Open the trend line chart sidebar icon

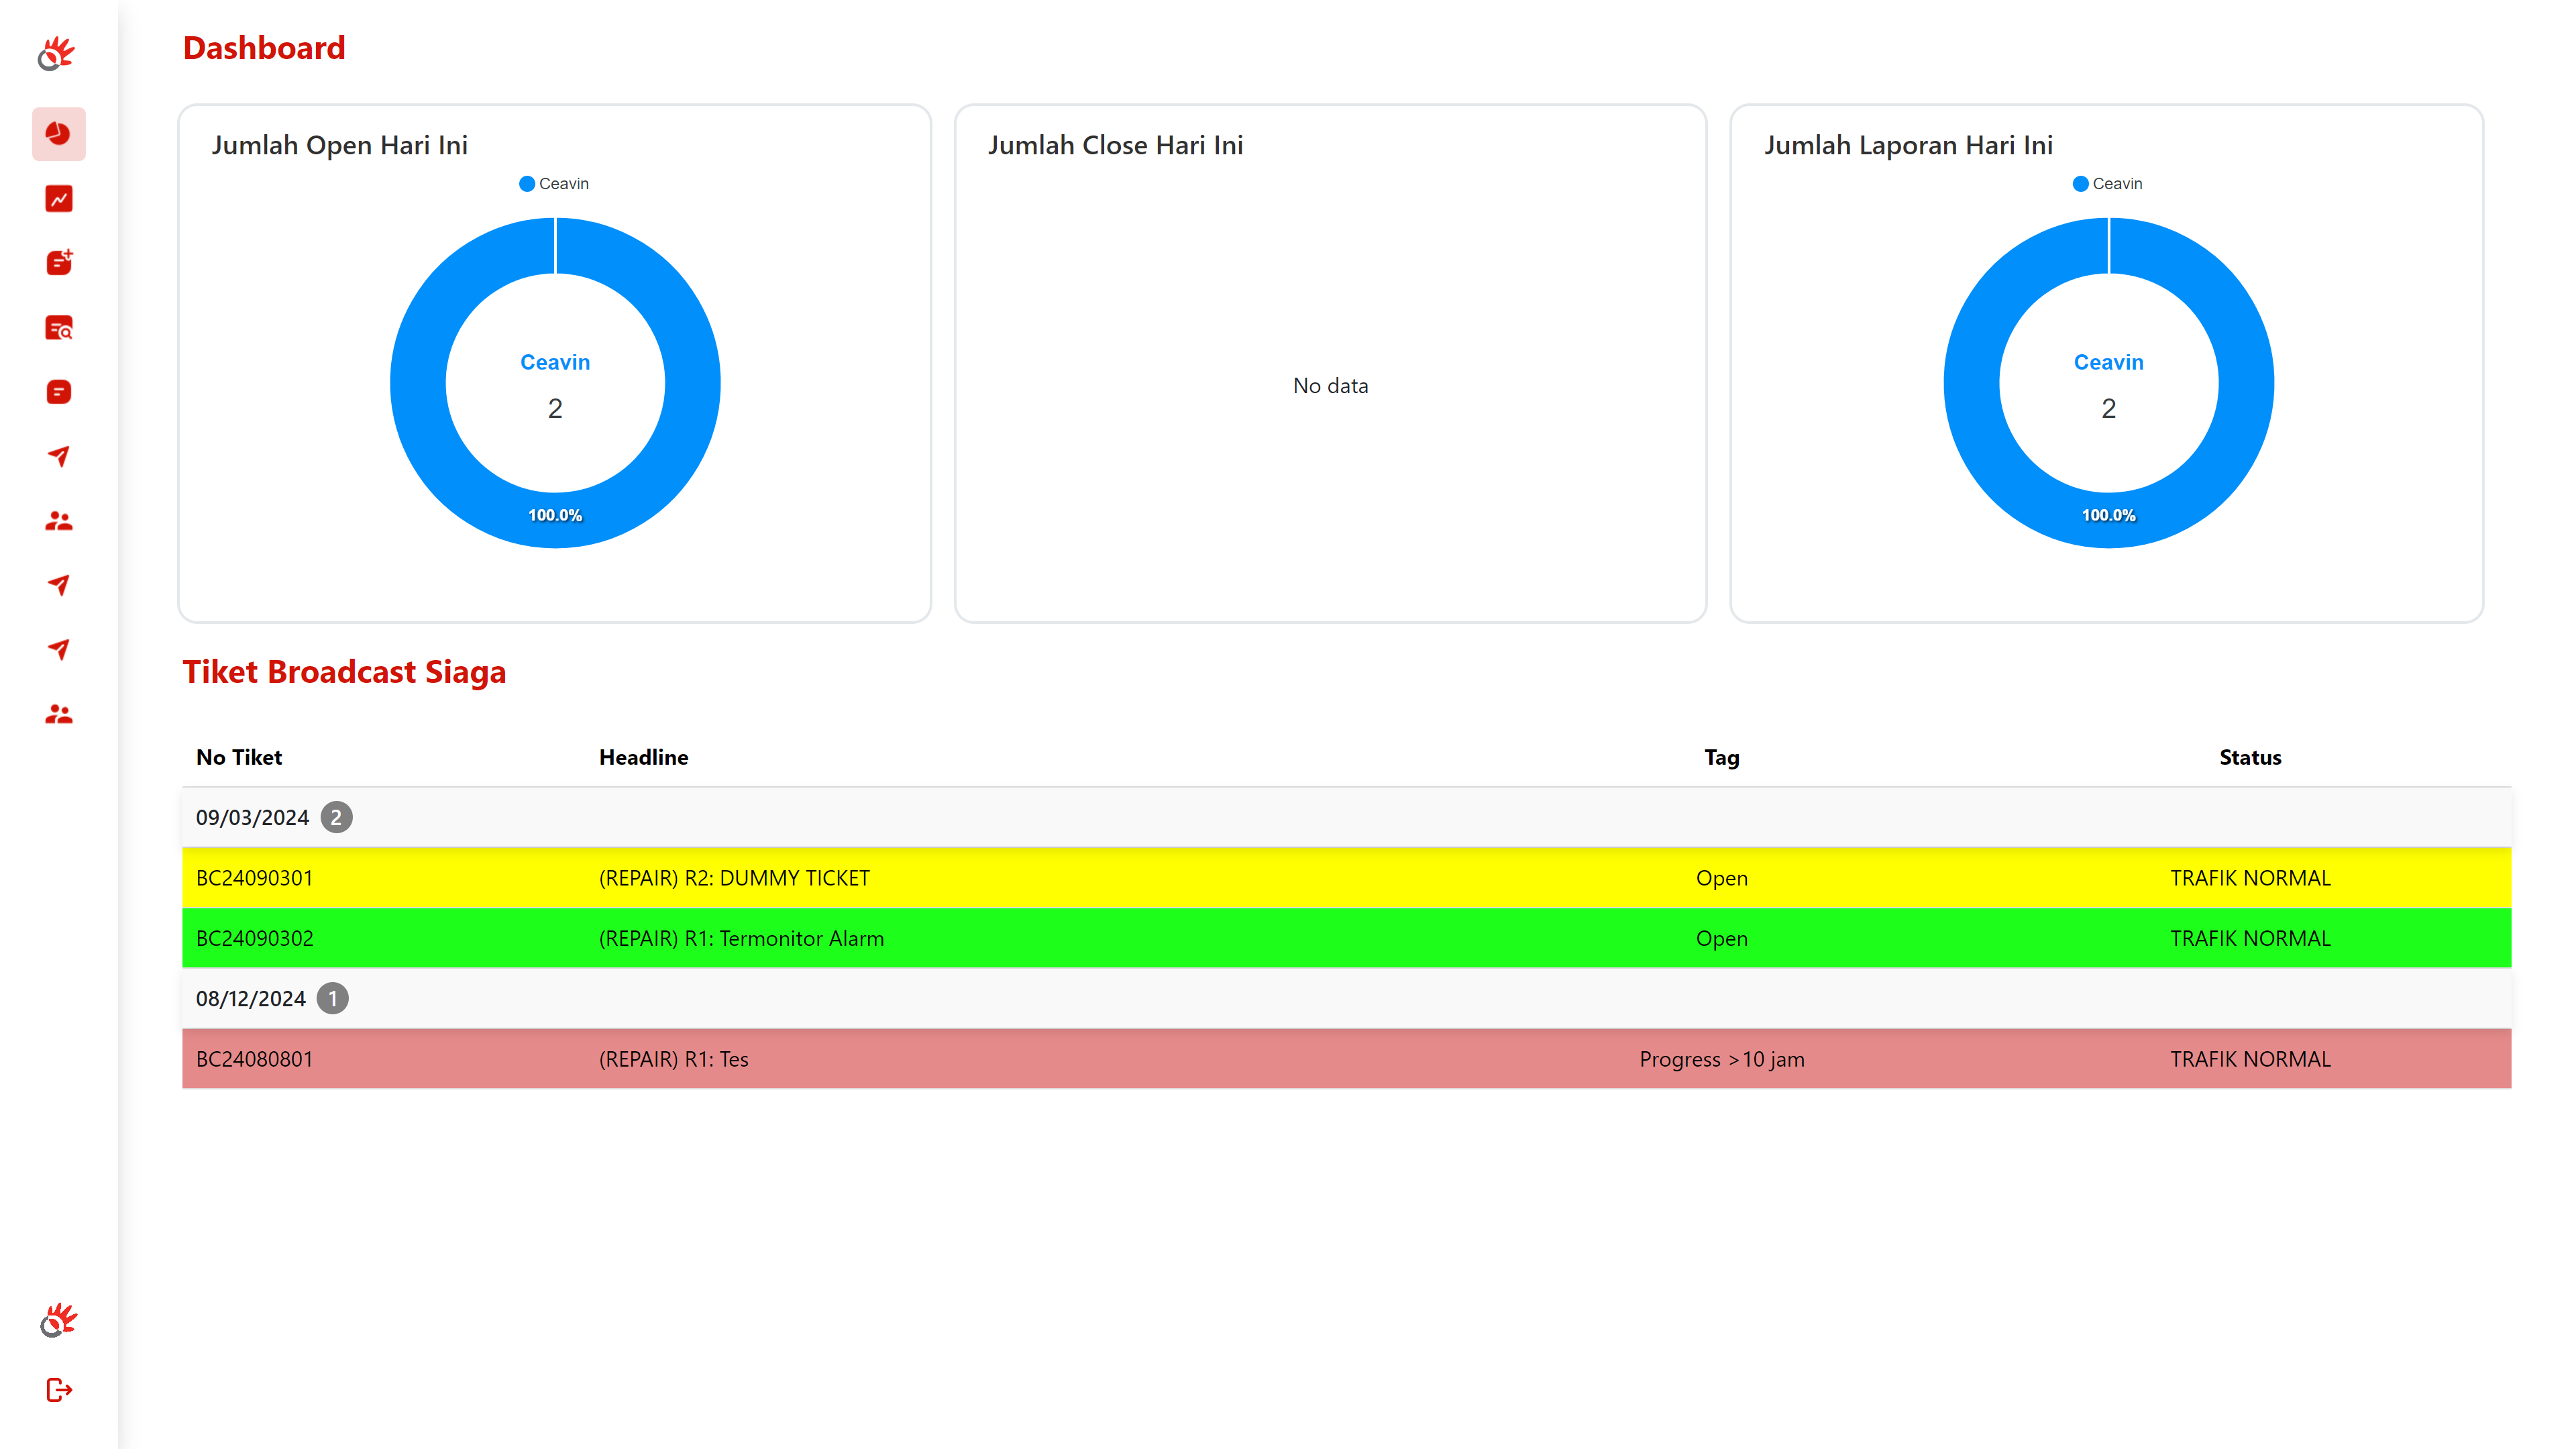point(59,199)
